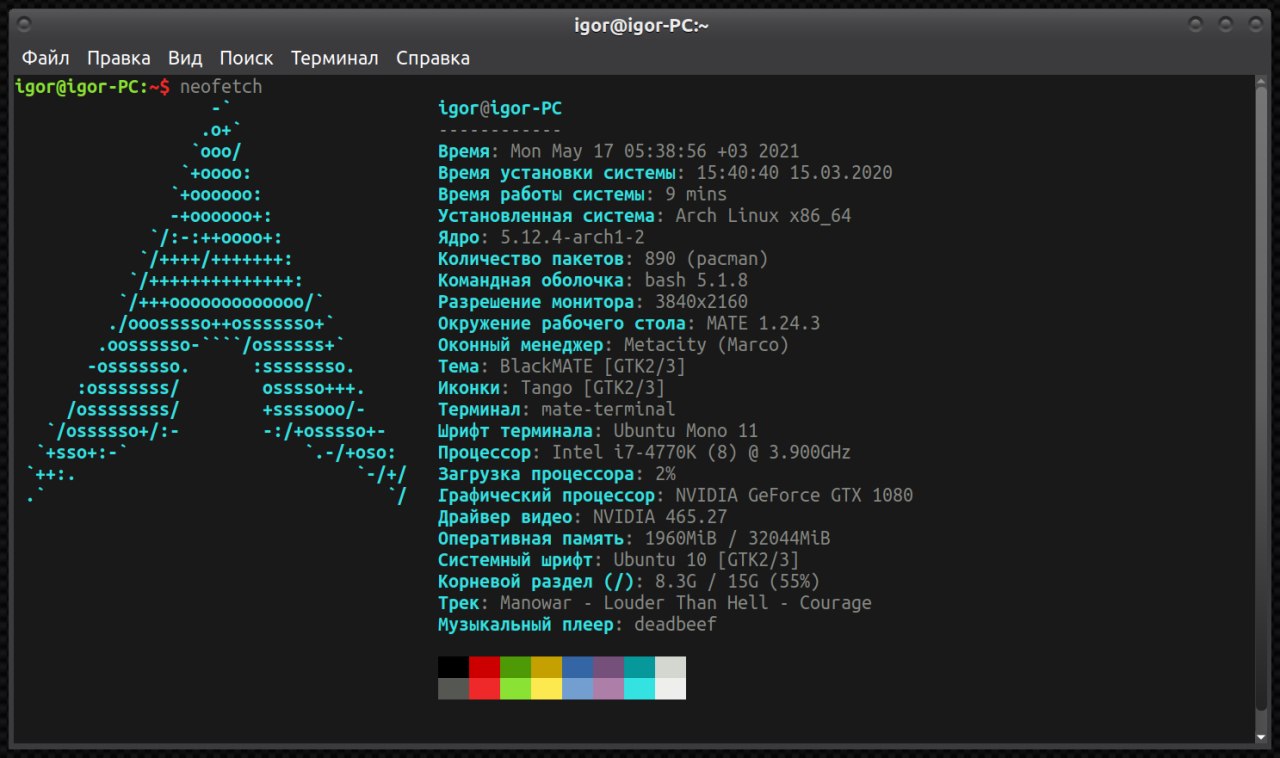Click the 'NVIDIA 465.27' driver value
Viewport: 1280px width, 758px height.
660,517
